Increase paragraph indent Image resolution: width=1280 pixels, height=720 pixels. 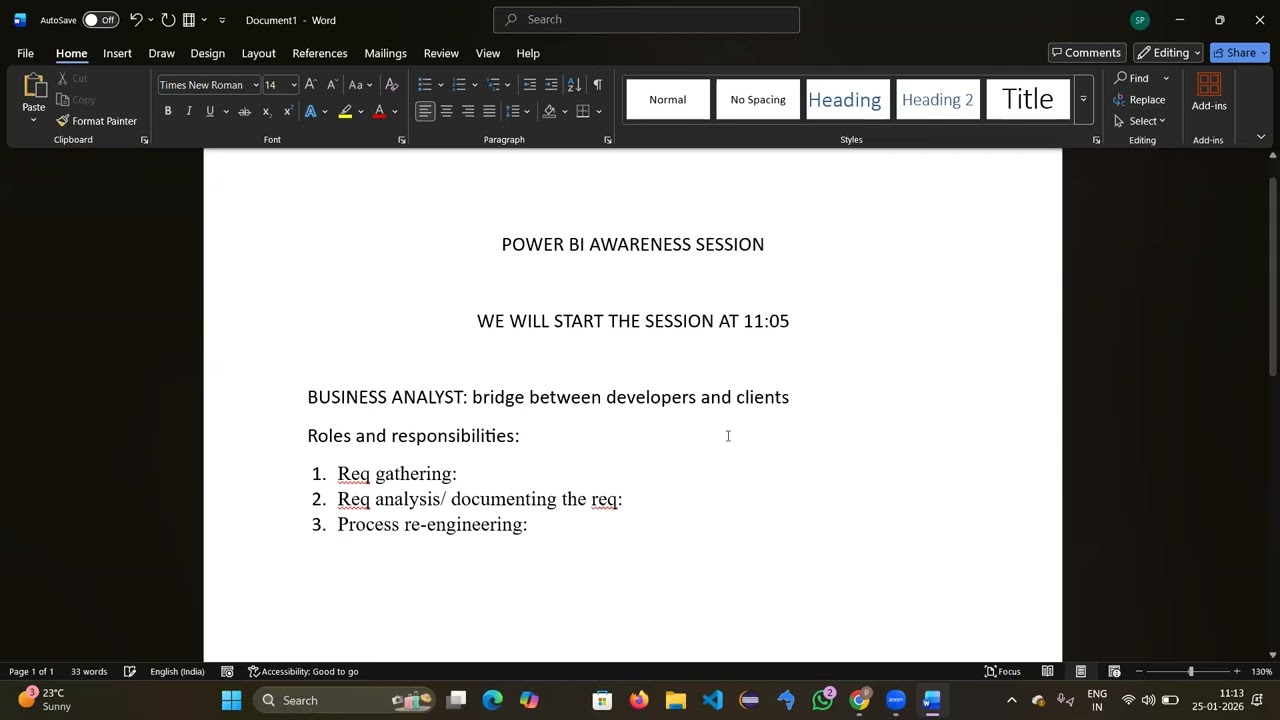coord(551,85)
